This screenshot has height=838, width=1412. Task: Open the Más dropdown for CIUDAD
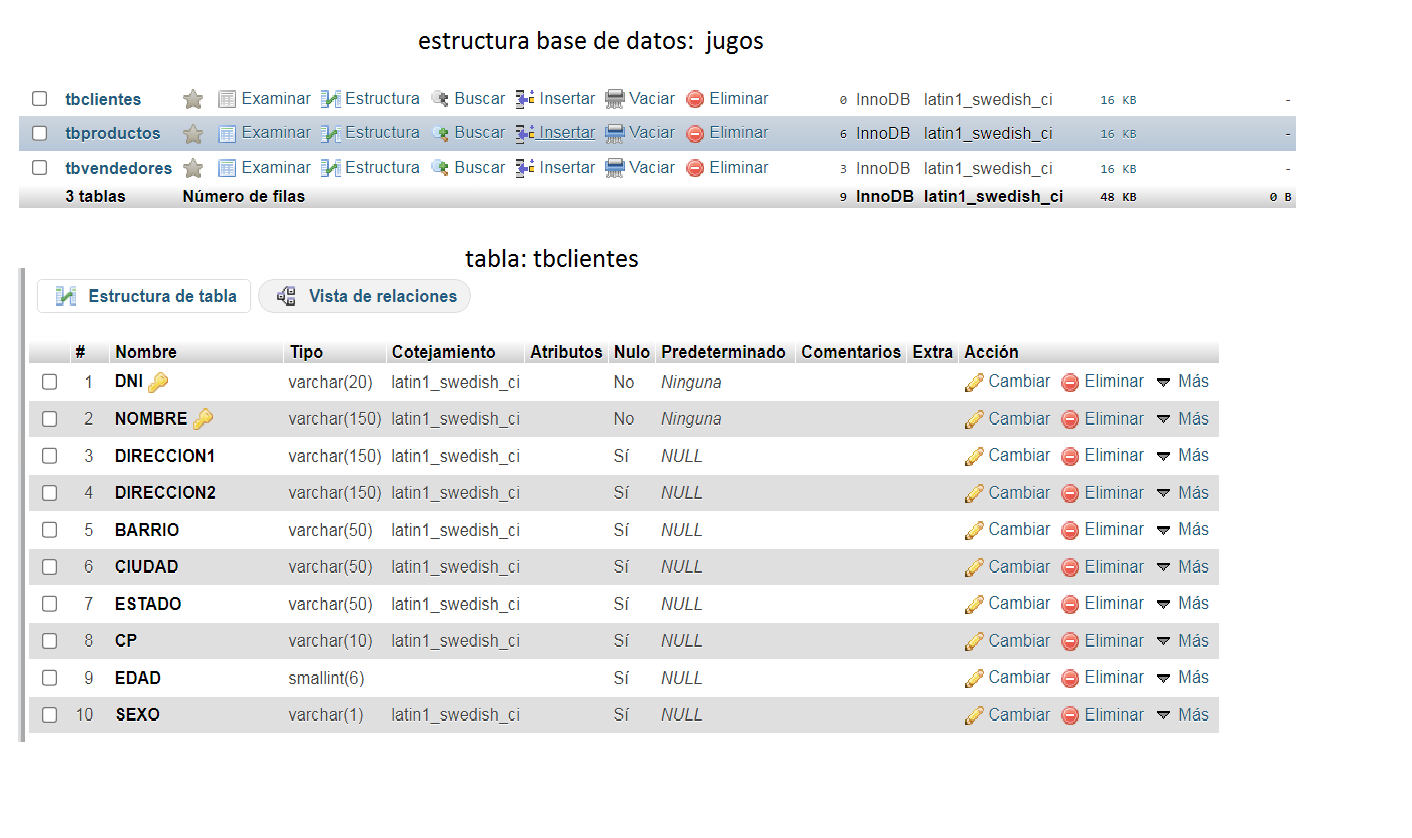(x=1182, y=567)
